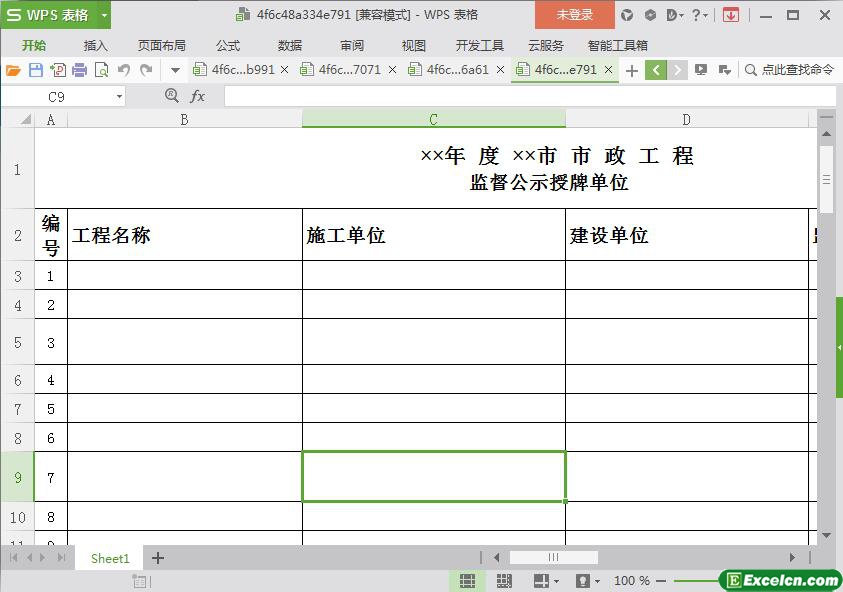
Task: Switch to the 公式 ribbon tab
Action: tap(228, 45)
